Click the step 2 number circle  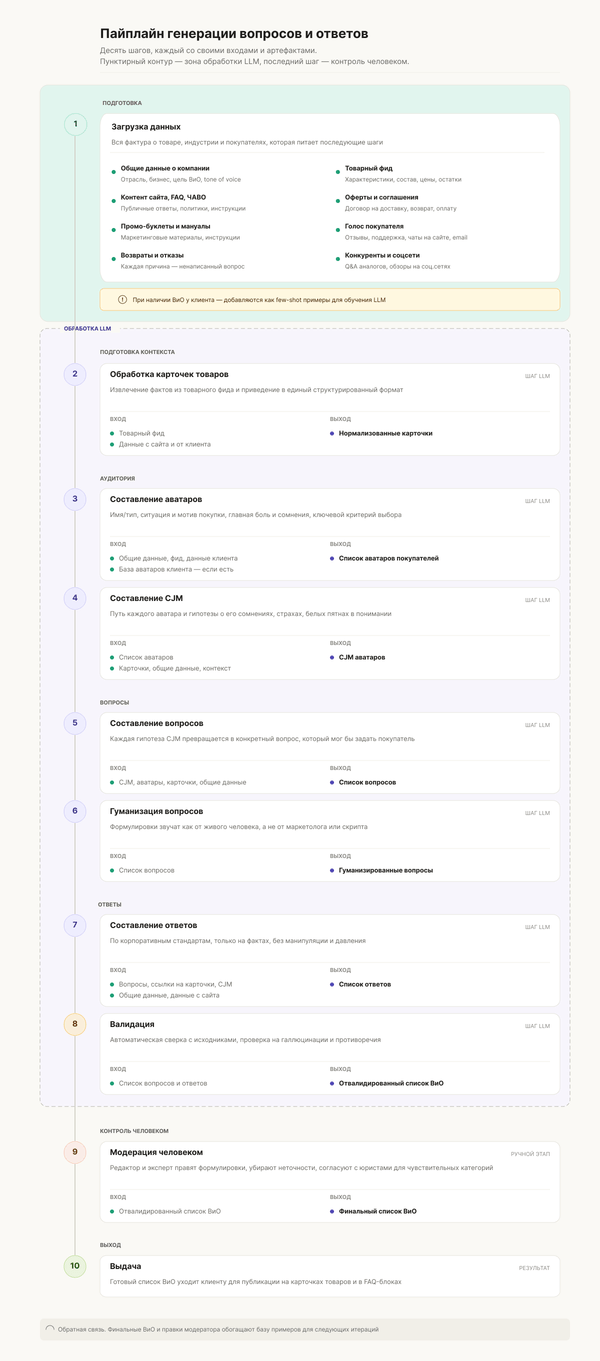click(75, 374)
